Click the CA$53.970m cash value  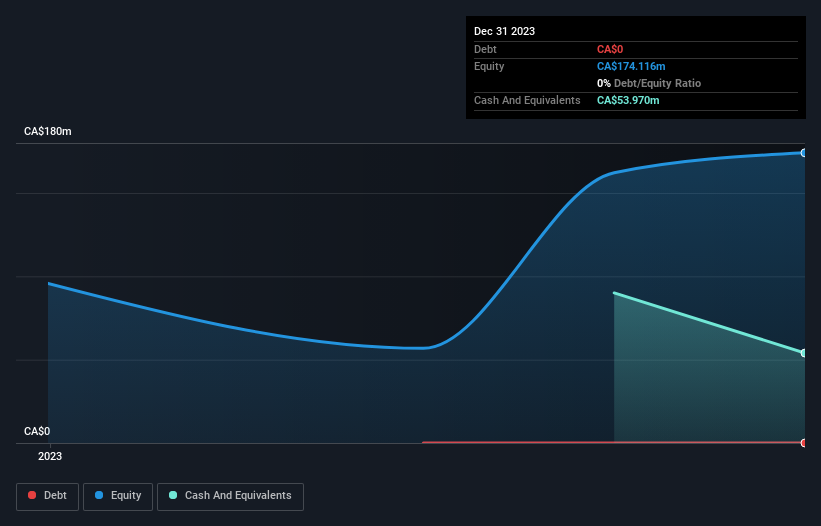pyautogui.click(x=628, y=100)
